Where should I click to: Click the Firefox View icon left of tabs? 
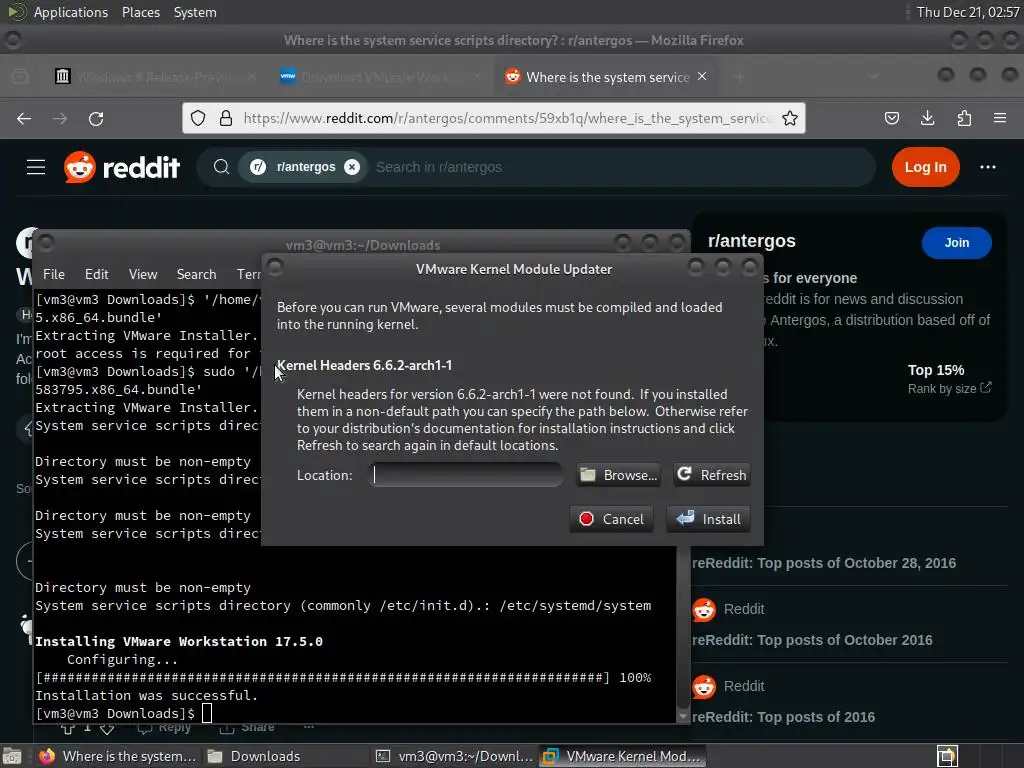click(20, 77)
